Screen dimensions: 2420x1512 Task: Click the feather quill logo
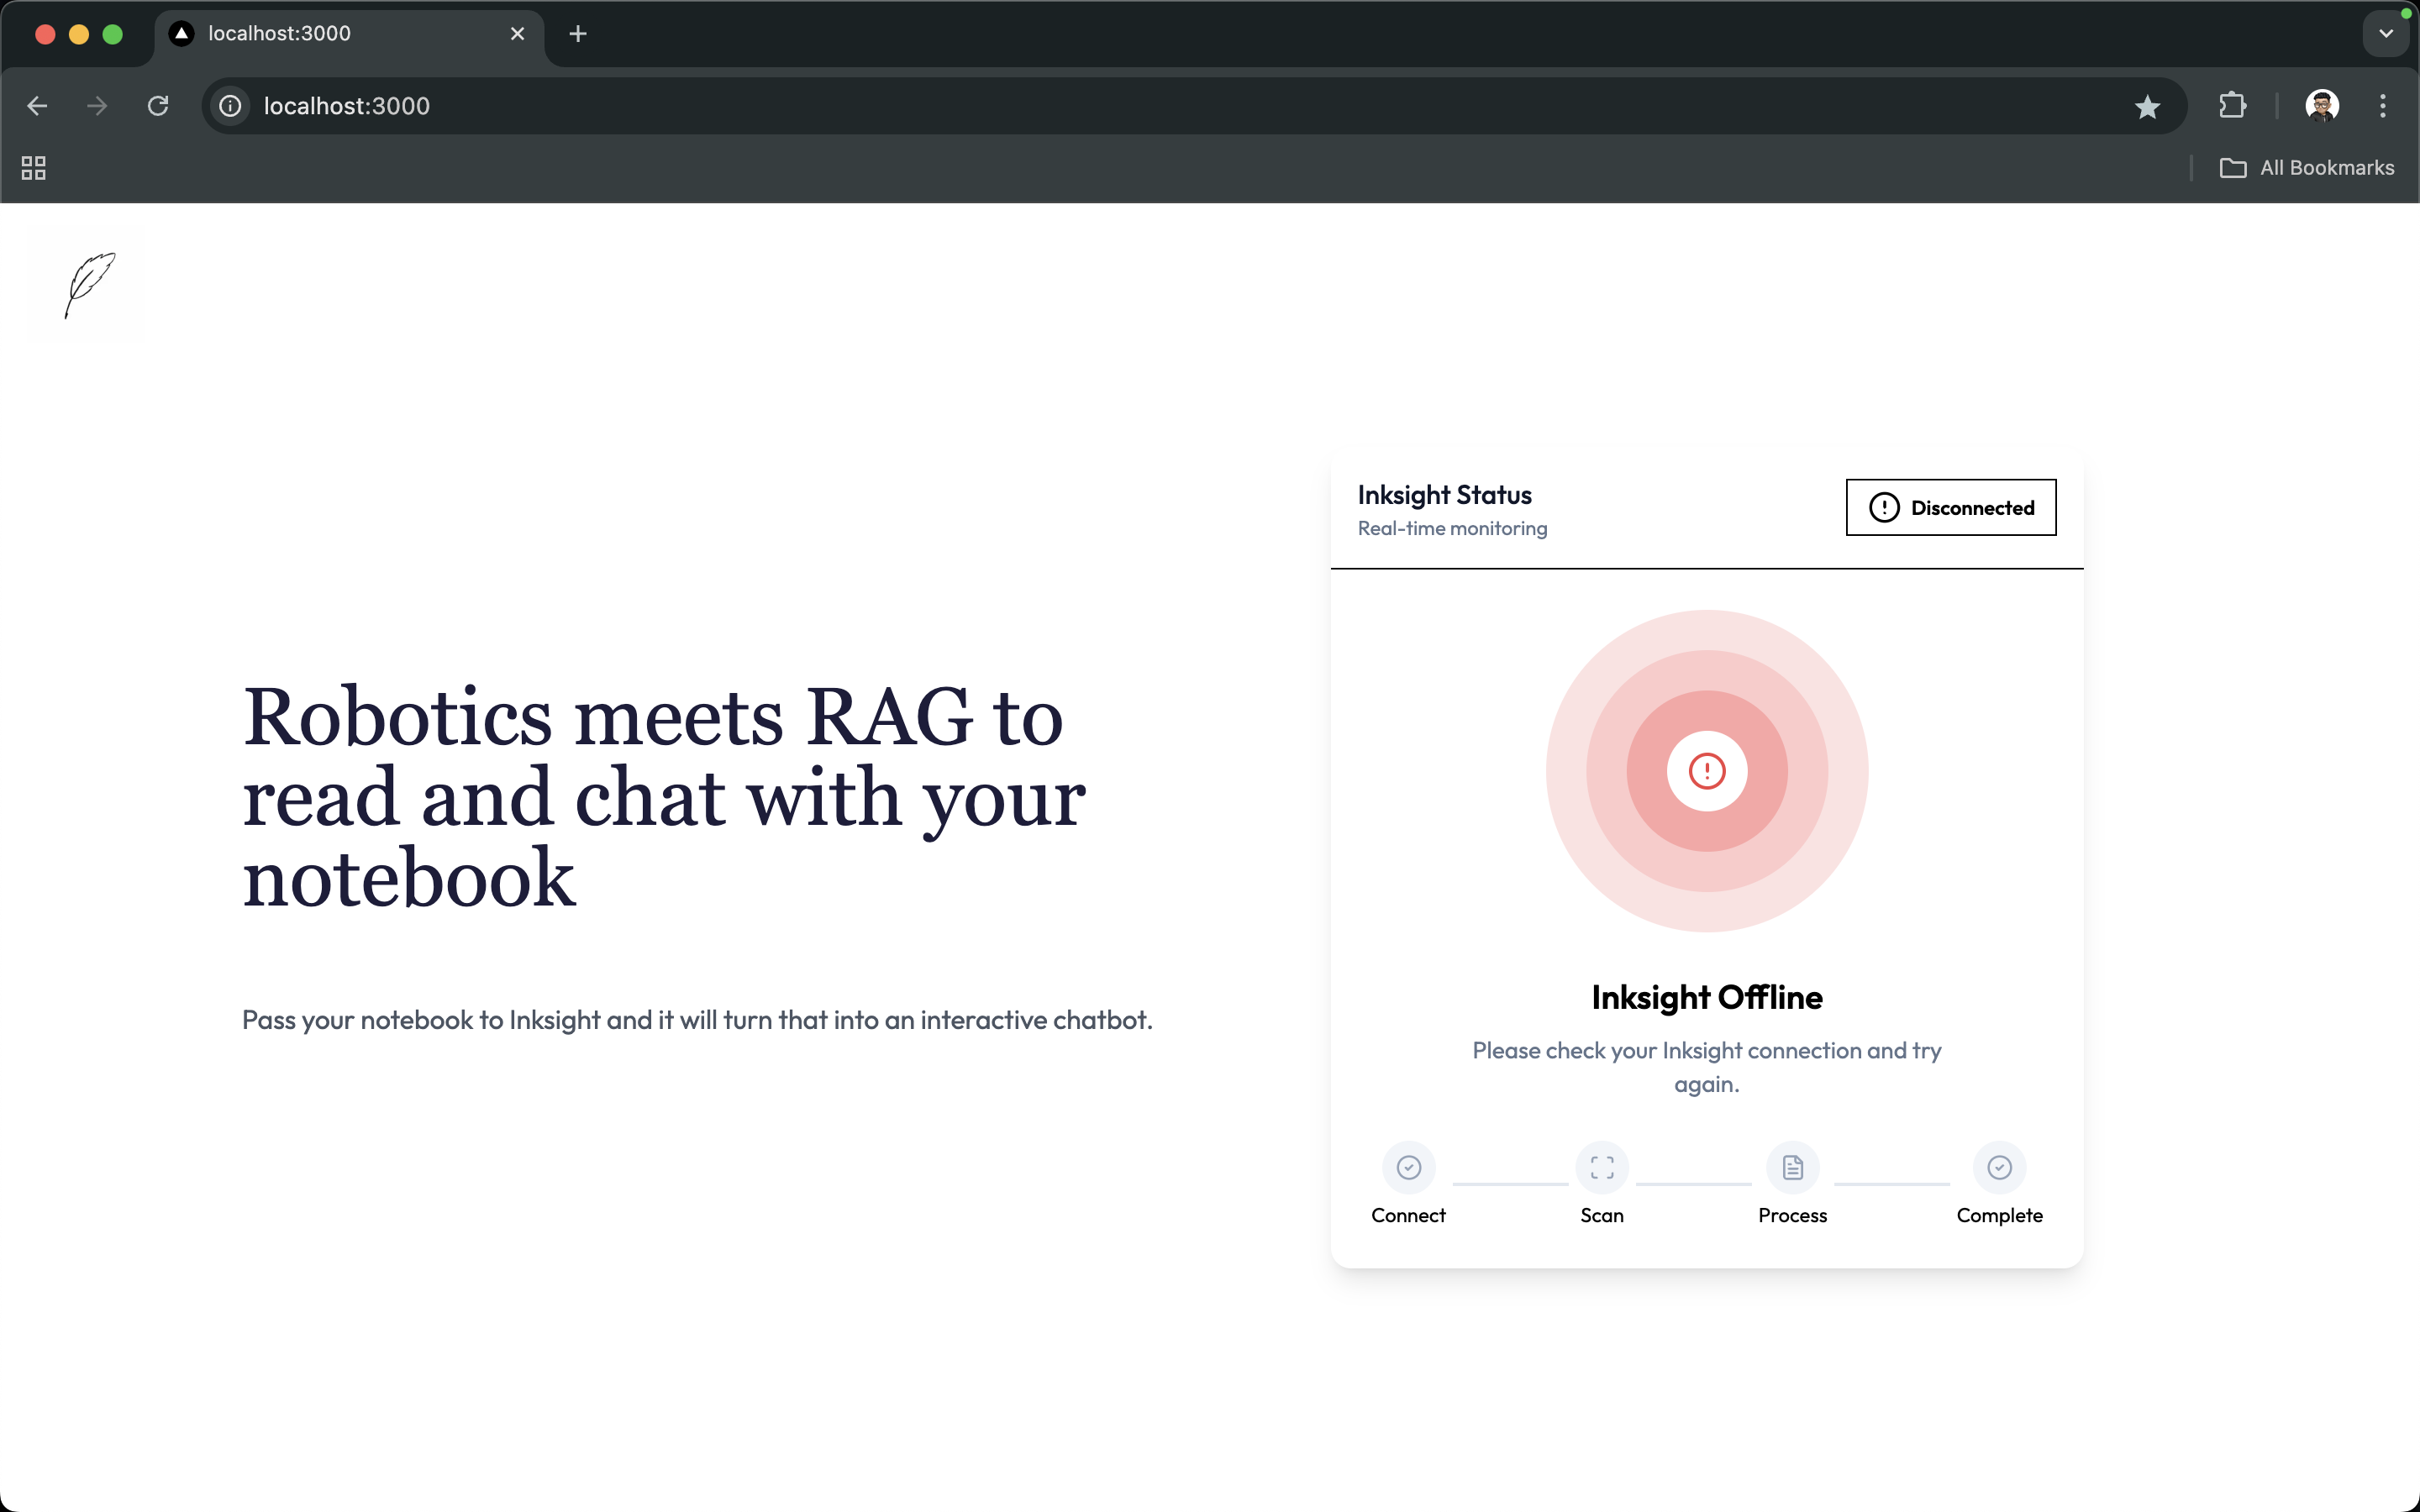88,285
